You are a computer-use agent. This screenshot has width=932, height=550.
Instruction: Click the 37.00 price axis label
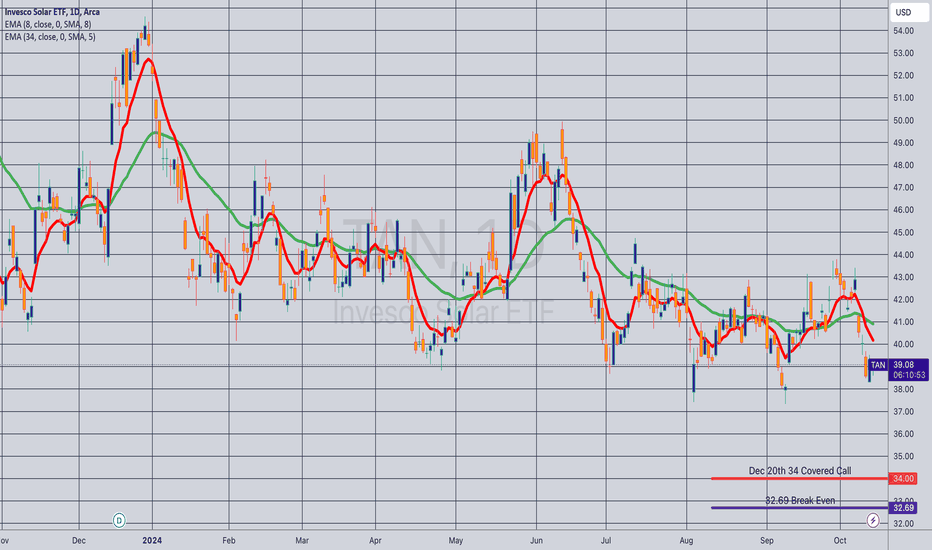(x=903, y=411)
